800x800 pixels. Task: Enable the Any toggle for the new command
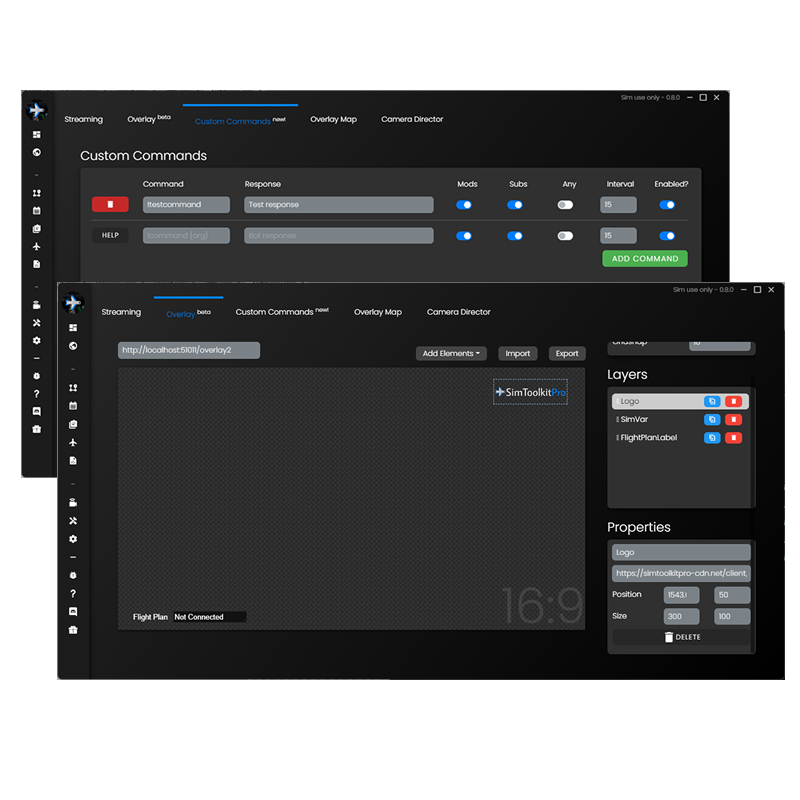coord(565,234)
